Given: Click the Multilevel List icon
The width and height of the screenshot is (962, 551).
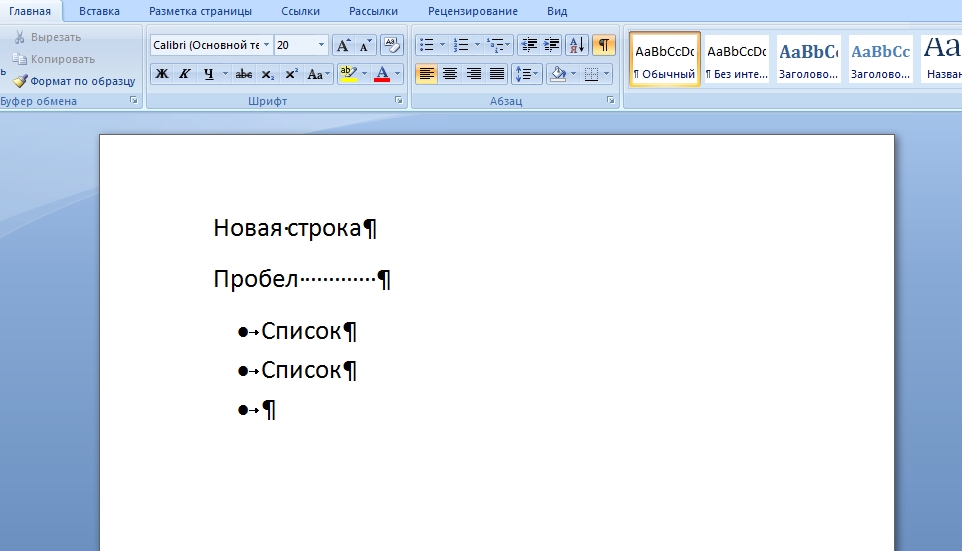Looking at the screenshot, I should pos(494,45).
